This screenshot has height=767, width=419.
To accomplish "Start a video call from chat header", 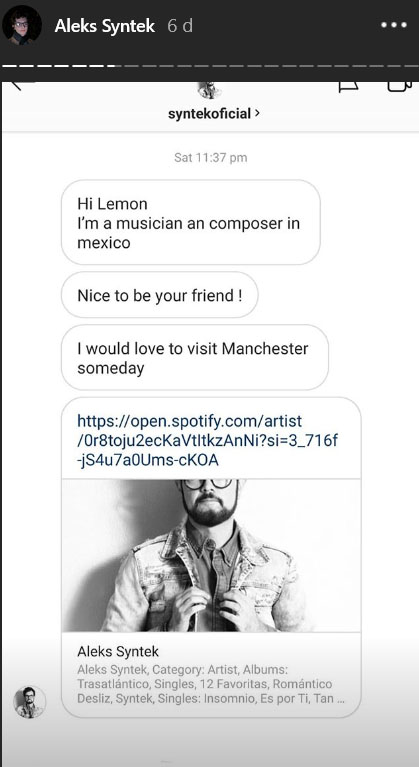I will tap(400, 87).
